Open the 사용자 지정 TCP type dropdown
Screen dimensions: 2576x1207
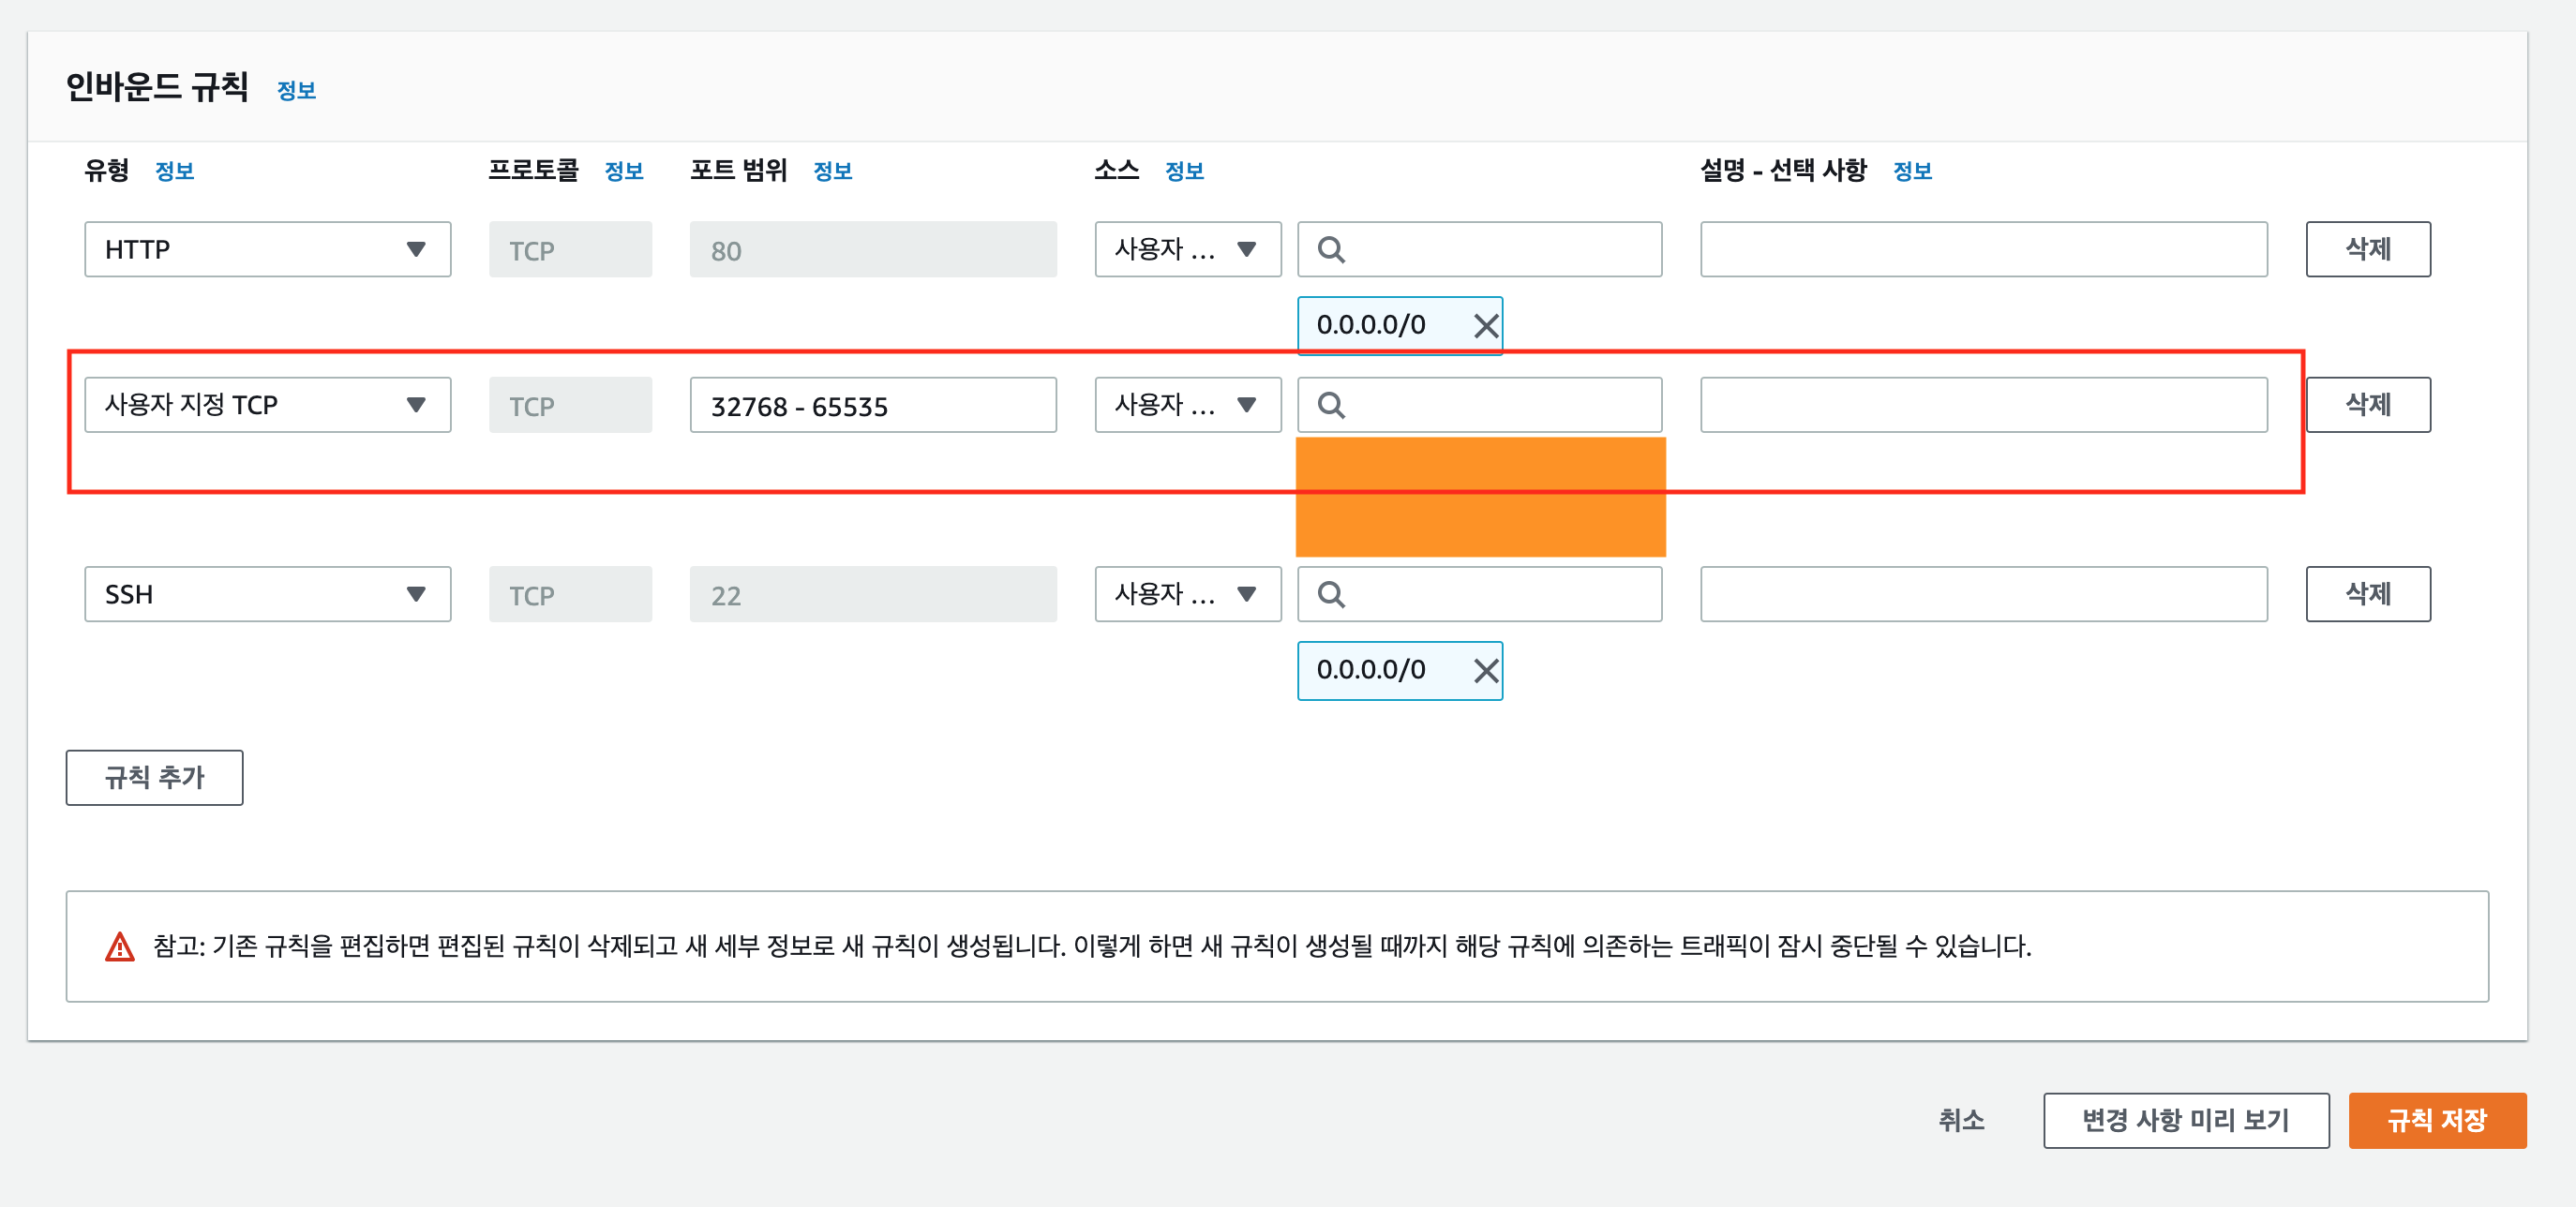tap(267, 405)
